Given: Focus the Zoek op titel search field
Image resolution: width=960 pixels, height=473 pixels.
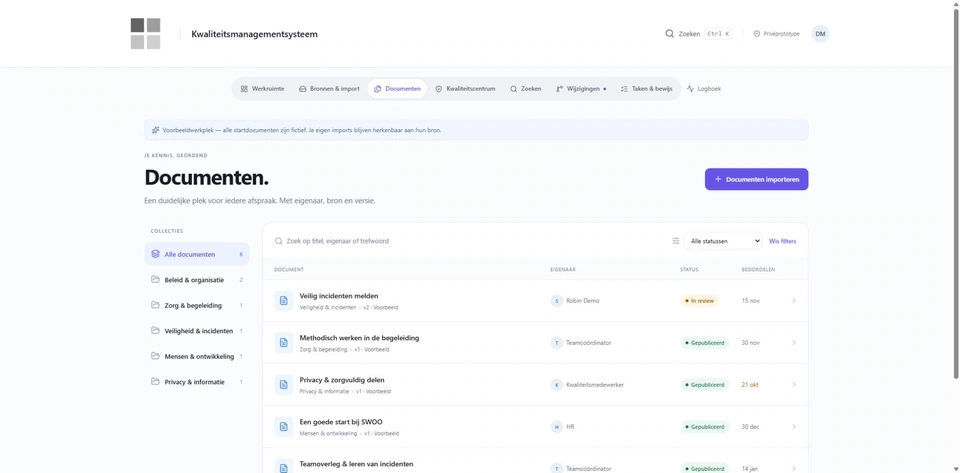Looking at the screenshot, I should click(468, 241).
